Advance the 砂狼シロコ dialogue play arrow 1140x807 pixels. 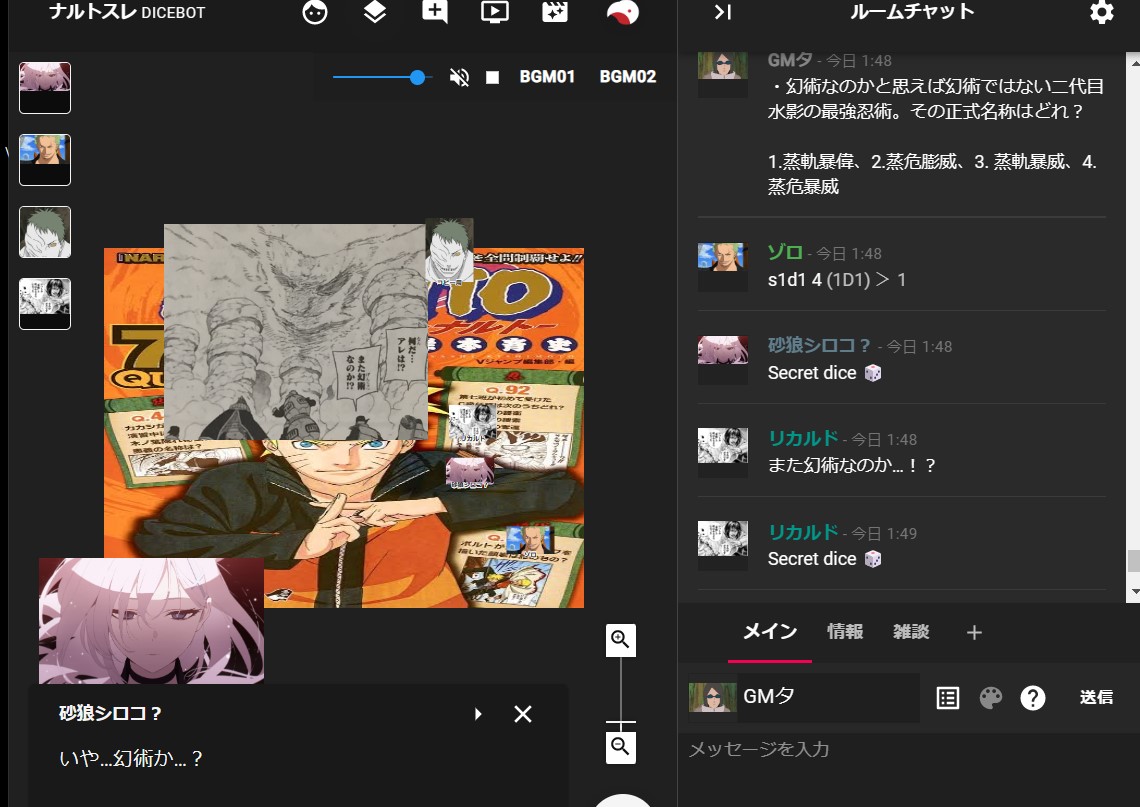478,714
